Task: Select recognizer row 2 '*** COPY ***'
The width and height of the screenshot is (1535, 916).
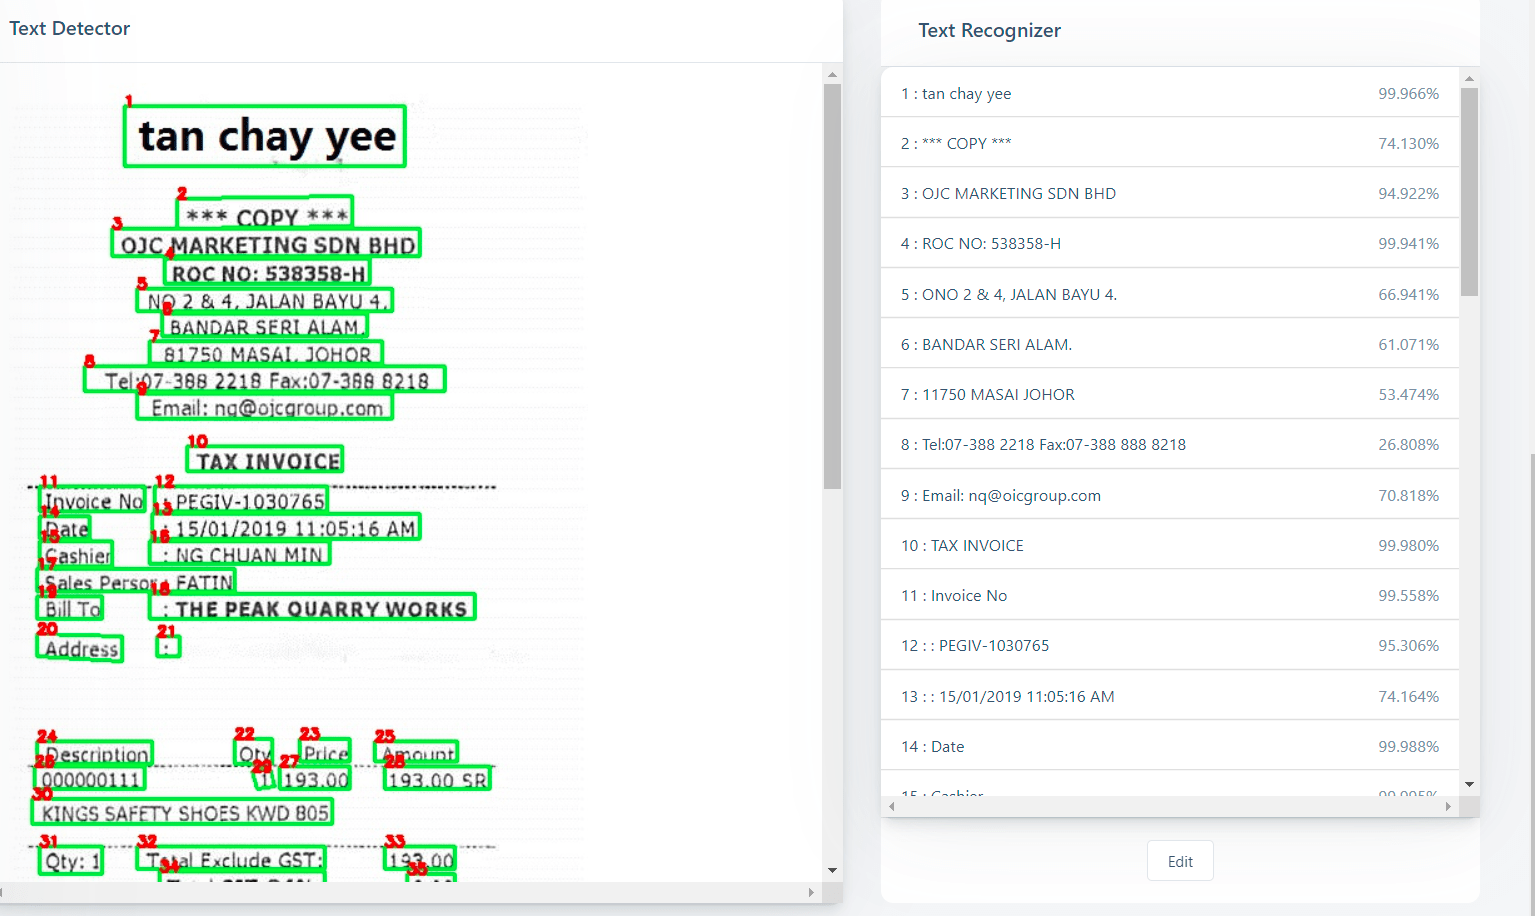Action: tap(1169, 143)
